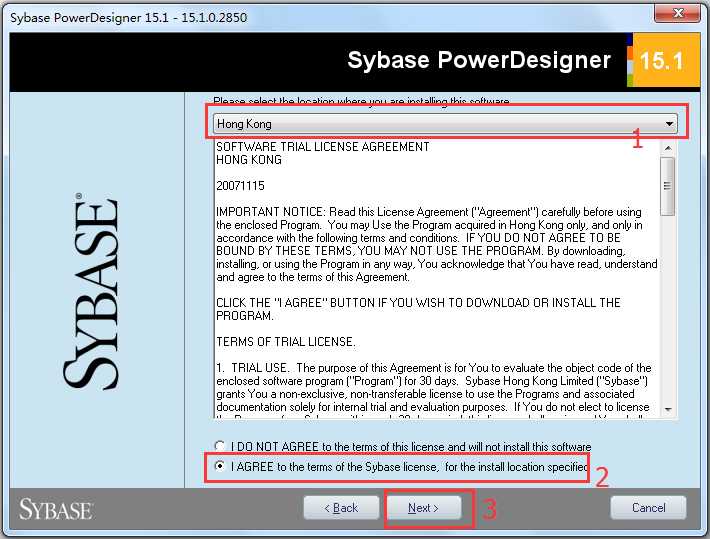Click the 'CLICK THE "I AGREE" BUTTON' line
This screenshot has height=539, width=710.
point(418,303)
